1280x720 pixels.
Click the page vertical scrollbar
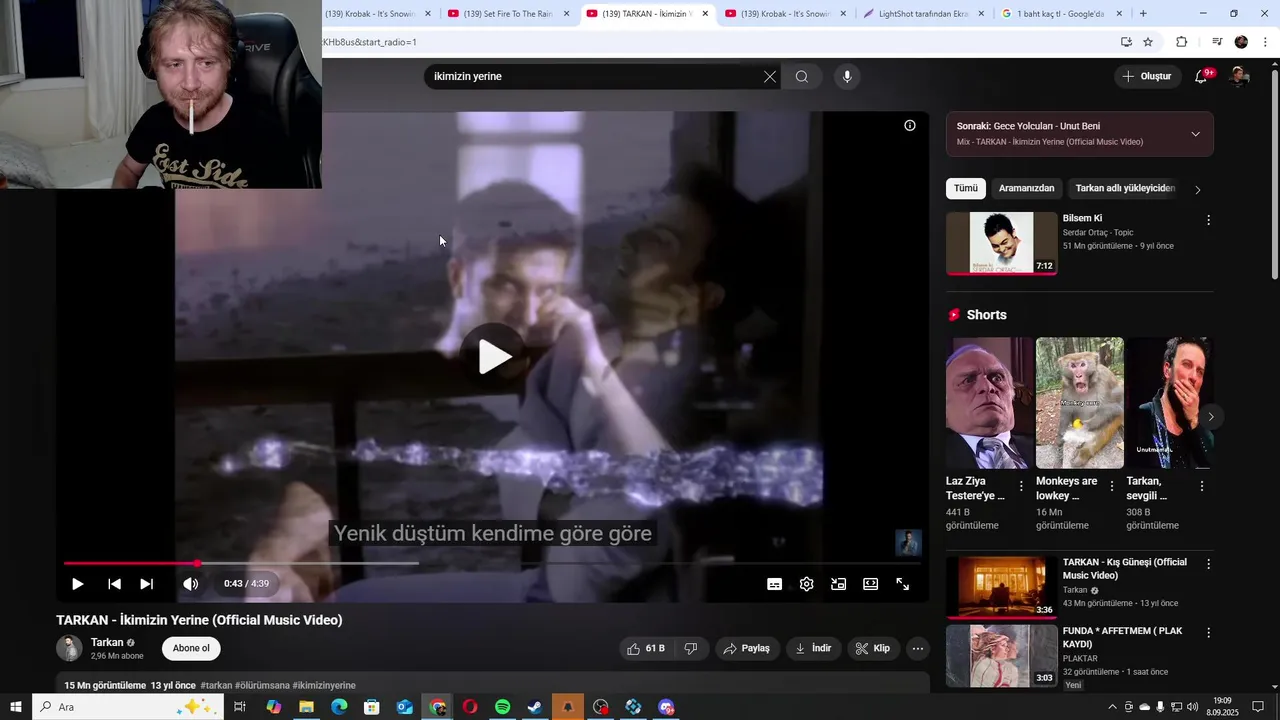[x=1274, y=175]
